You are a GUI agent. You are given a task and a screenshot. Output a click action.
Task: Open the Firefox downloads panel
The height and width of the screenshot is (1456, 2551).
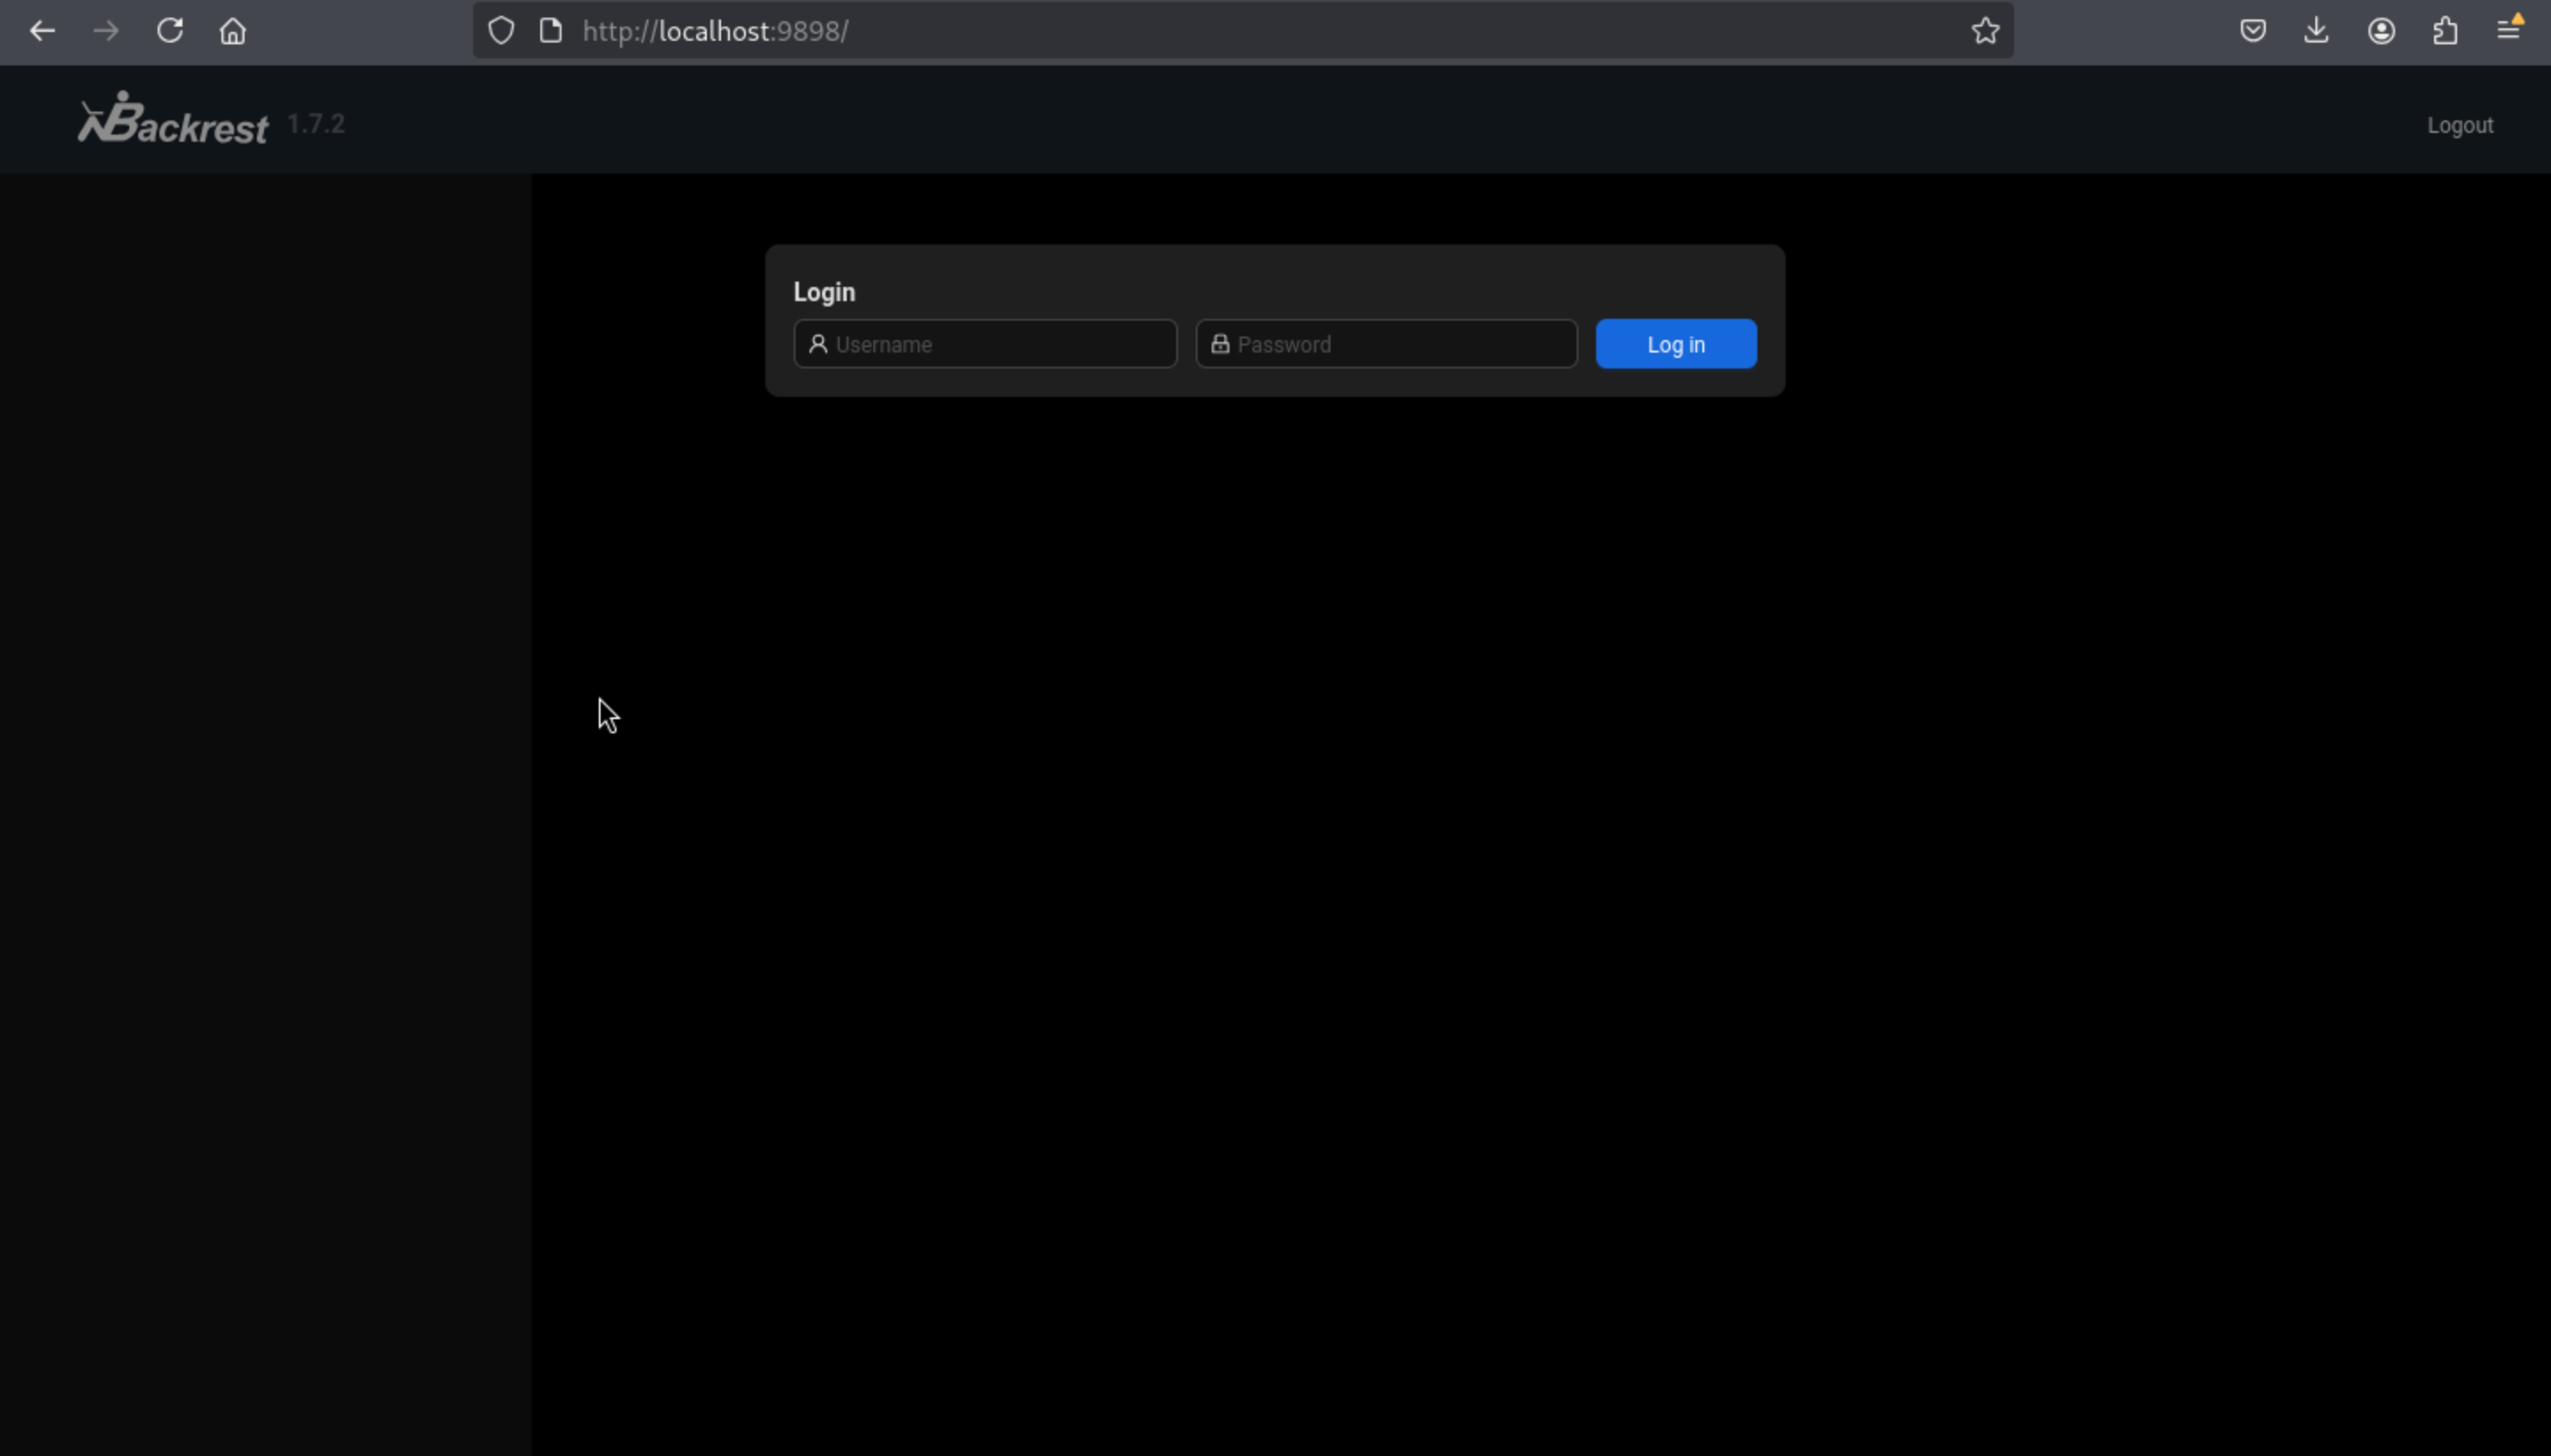2316,31
